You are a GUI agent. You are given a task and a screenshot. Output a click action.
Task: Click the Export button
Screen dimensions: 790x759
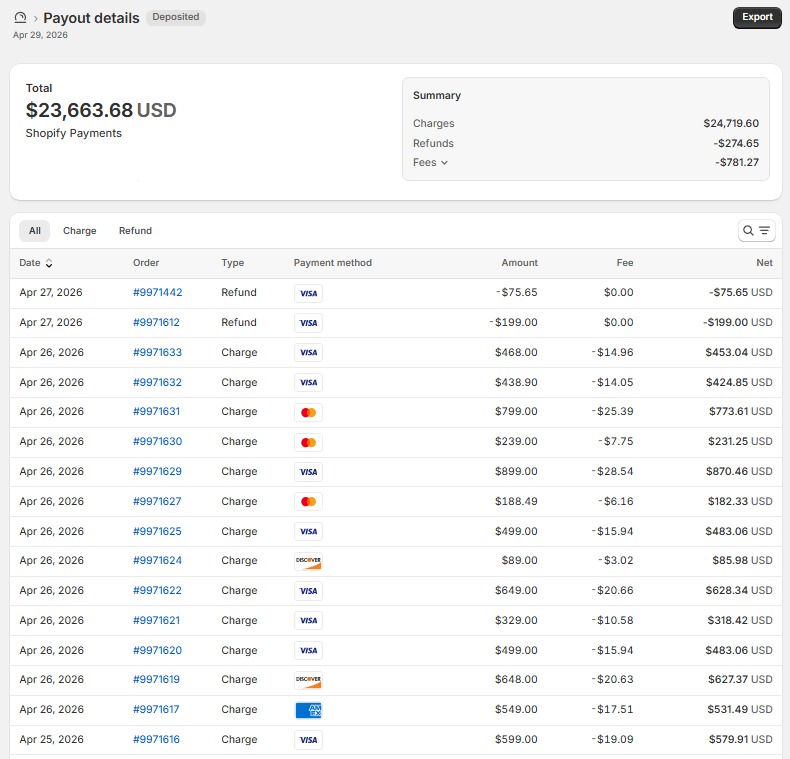(x=757, y=18)
